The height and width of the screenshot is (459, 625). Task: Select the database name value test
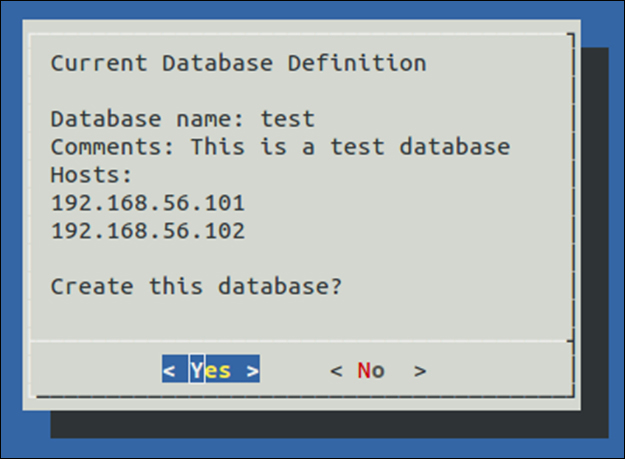pos(287,119)
